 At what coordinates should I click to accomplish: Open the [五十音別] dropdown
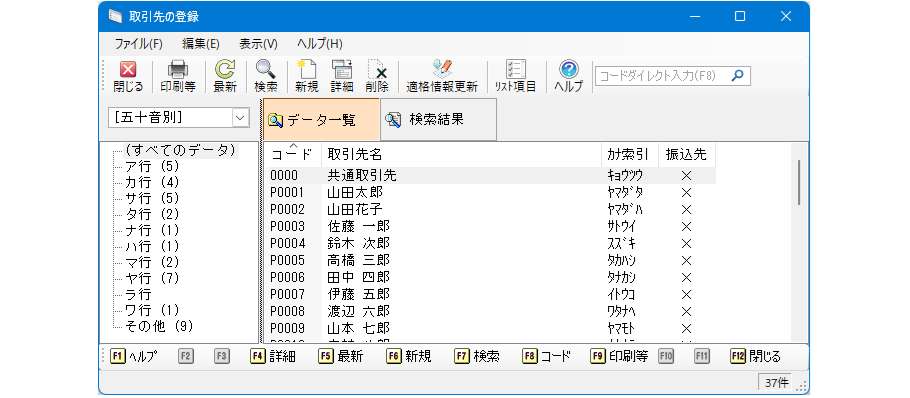[240, 118]
